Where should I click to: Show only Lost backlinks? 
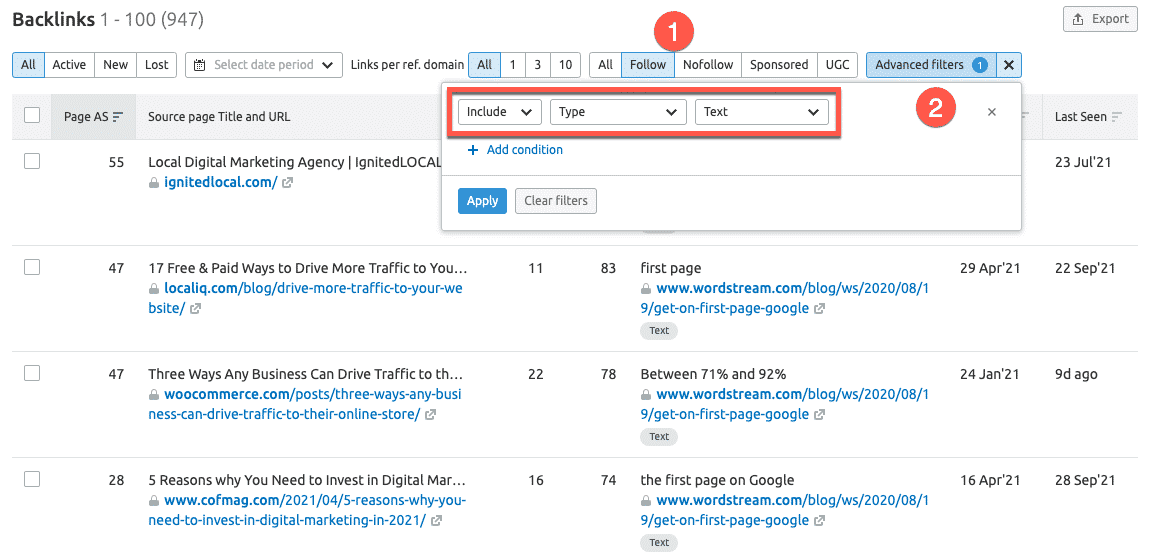[157, 65]
